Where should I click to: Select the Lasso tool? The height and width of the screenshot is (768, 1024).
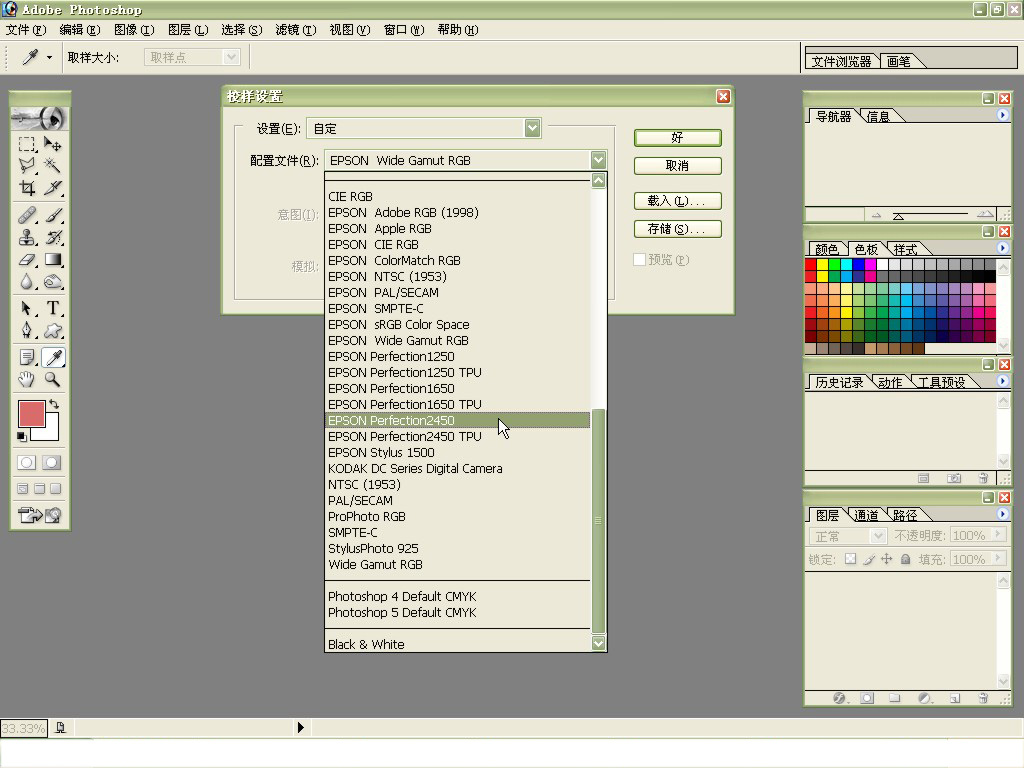coord(27,166)
